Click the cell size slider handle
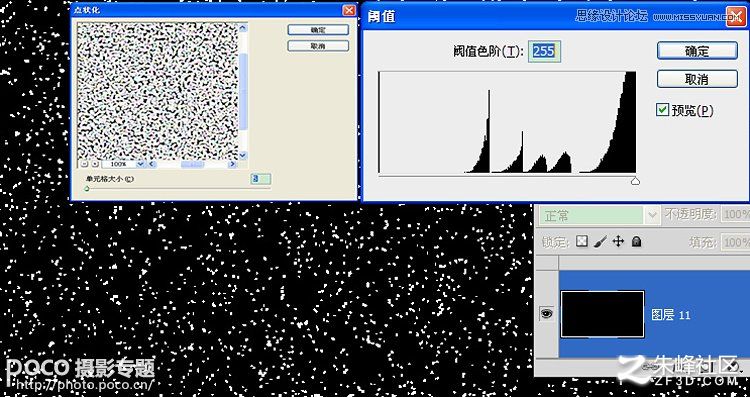750x397 pixels. [87, 188]
